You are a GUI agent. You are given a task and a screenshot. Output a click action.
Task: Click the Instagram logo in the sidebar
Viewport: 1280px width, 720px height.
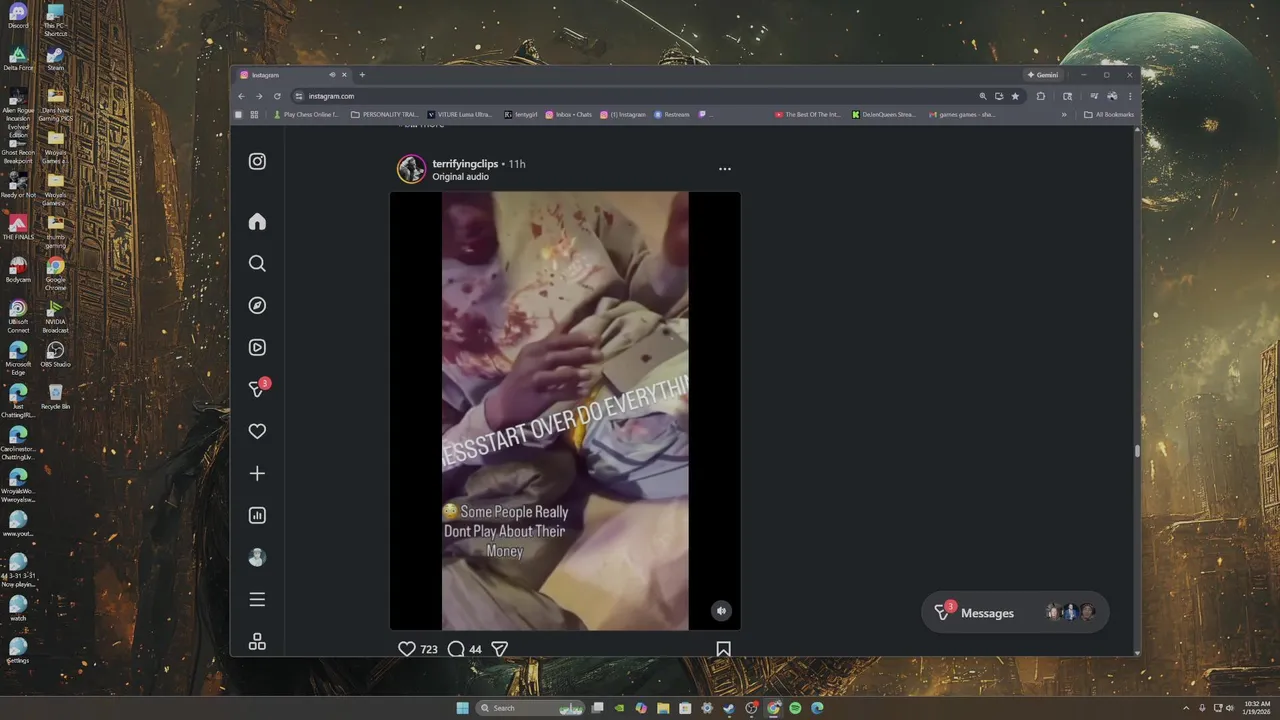(x=257, y=161)
